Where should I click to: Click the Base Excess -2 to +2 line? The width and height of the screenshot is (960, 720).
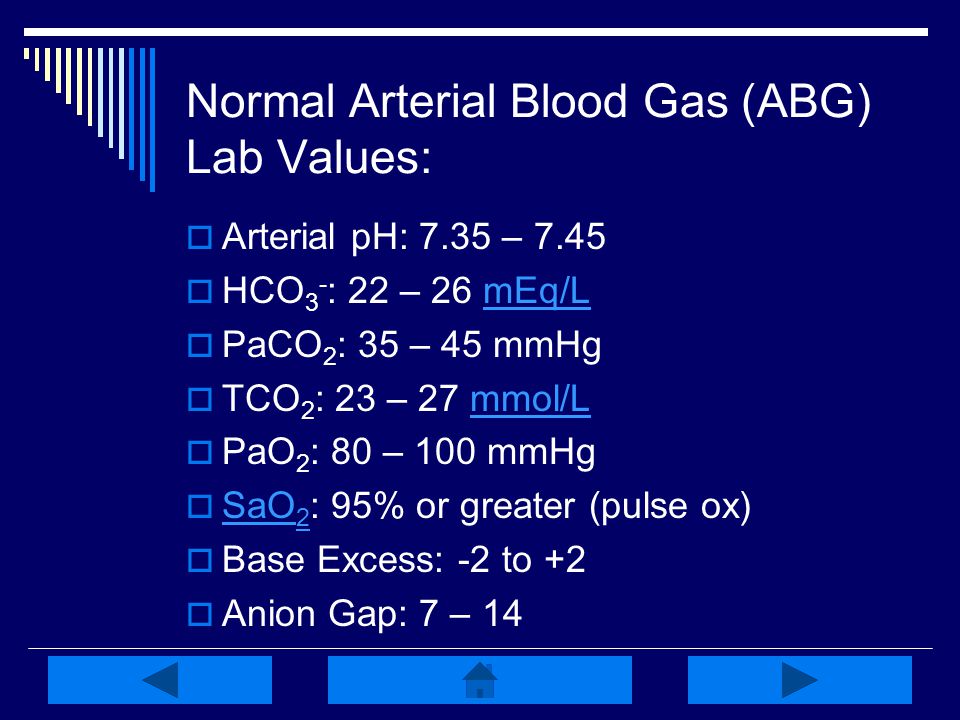(403, 560)
